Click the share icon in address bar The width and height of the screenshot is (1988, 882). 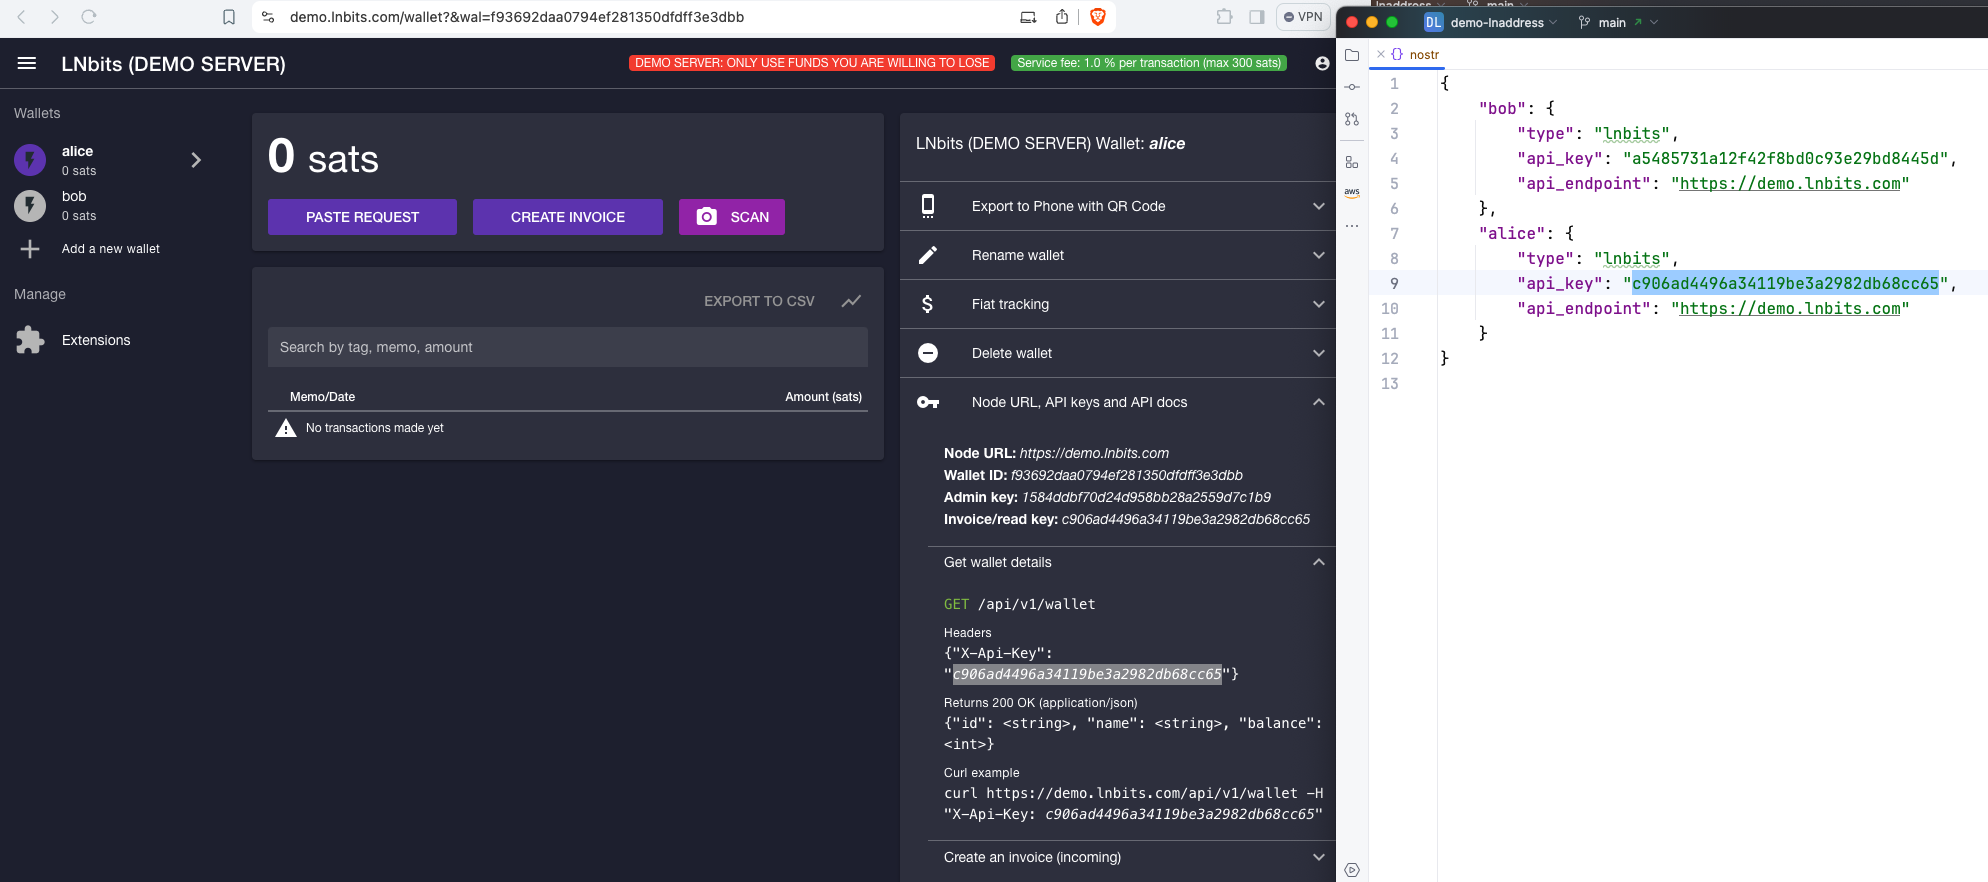pos(1062,17)
